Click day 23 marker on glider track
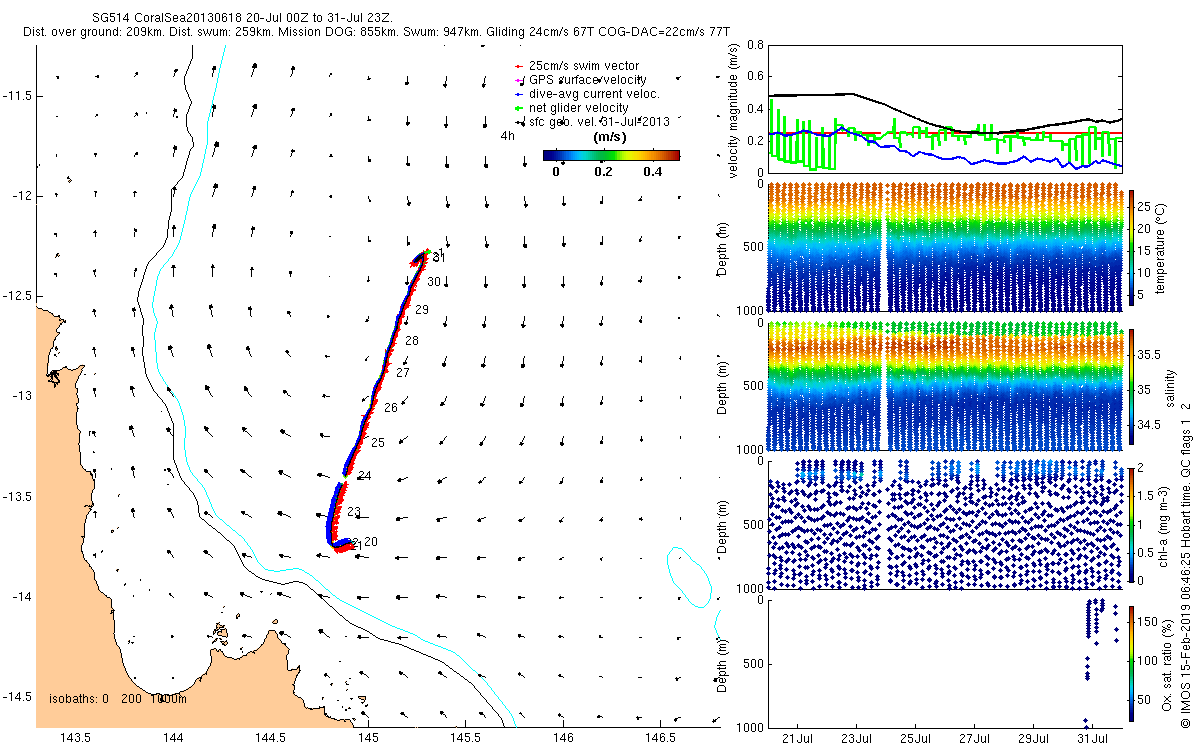 click(x=354, y=511)
